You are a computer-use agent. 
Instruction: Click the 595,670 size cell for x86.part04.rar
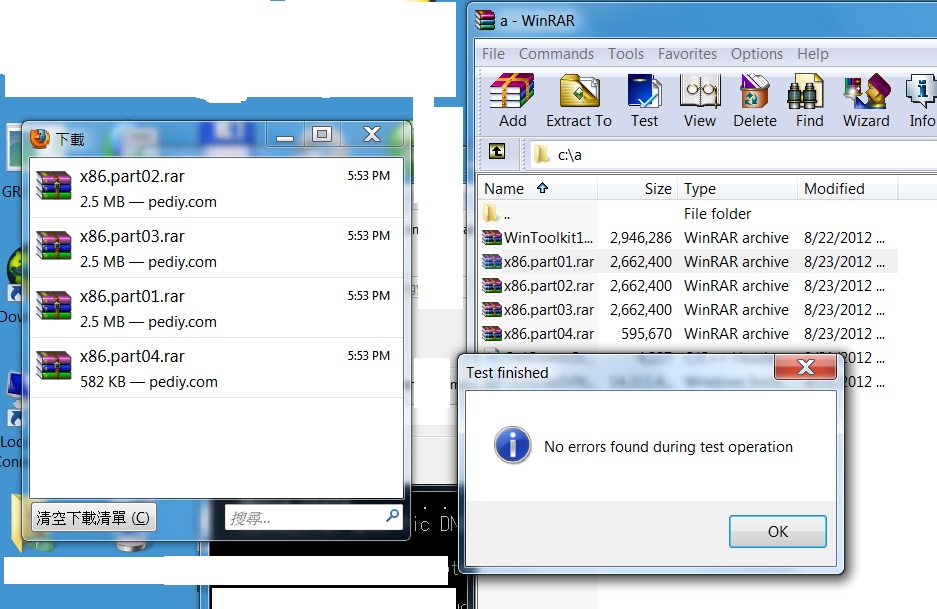click(x=647, y=333)
